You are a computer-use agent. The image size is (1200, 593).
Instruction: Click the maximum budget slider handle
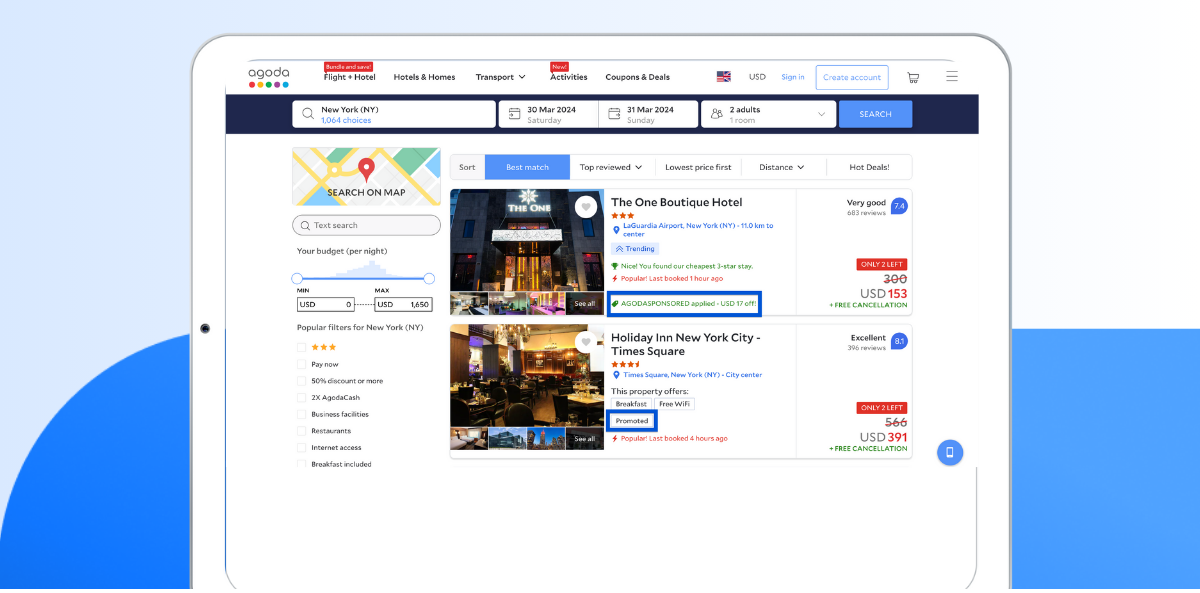pos(429,279)
